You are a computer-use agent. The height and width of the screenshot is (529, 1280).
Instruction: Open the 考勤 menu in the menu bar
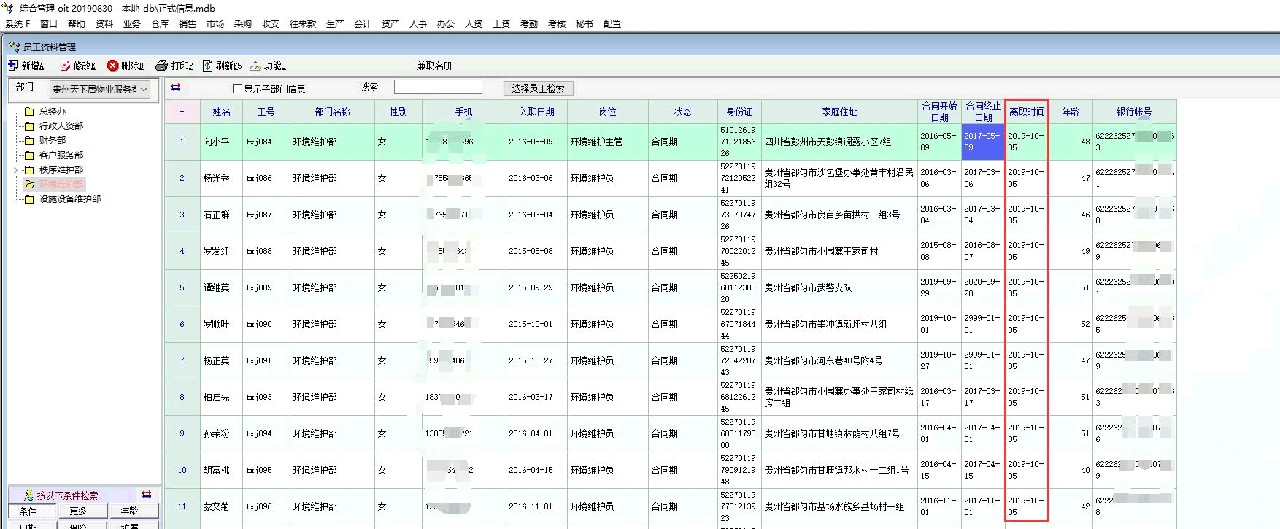point(529,23)
